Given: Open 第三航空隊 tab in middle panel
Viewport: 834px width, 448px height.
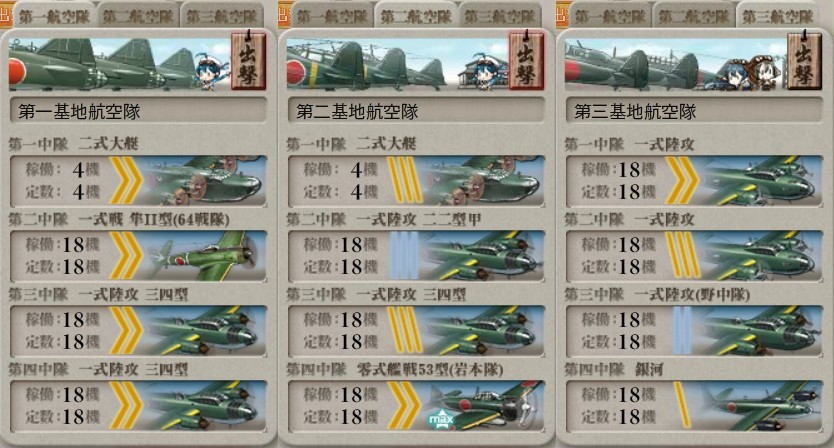Looking at the screenshot, I should (499, 16).
